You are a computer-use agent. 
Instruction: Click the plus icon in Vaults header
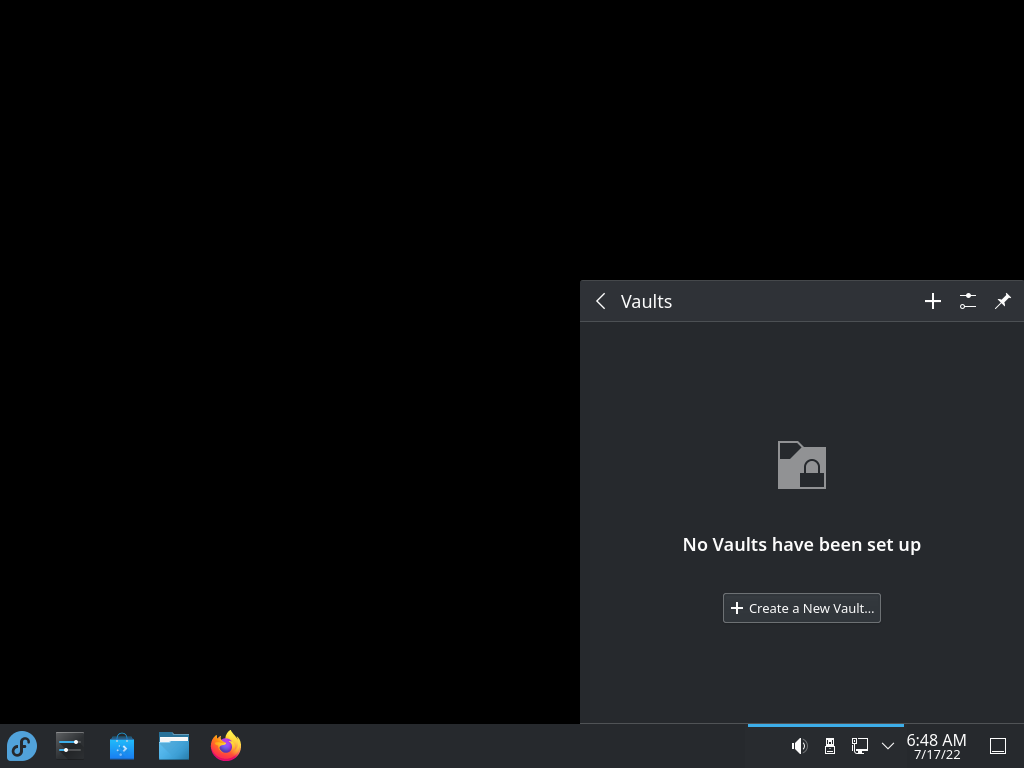point(933,301)
